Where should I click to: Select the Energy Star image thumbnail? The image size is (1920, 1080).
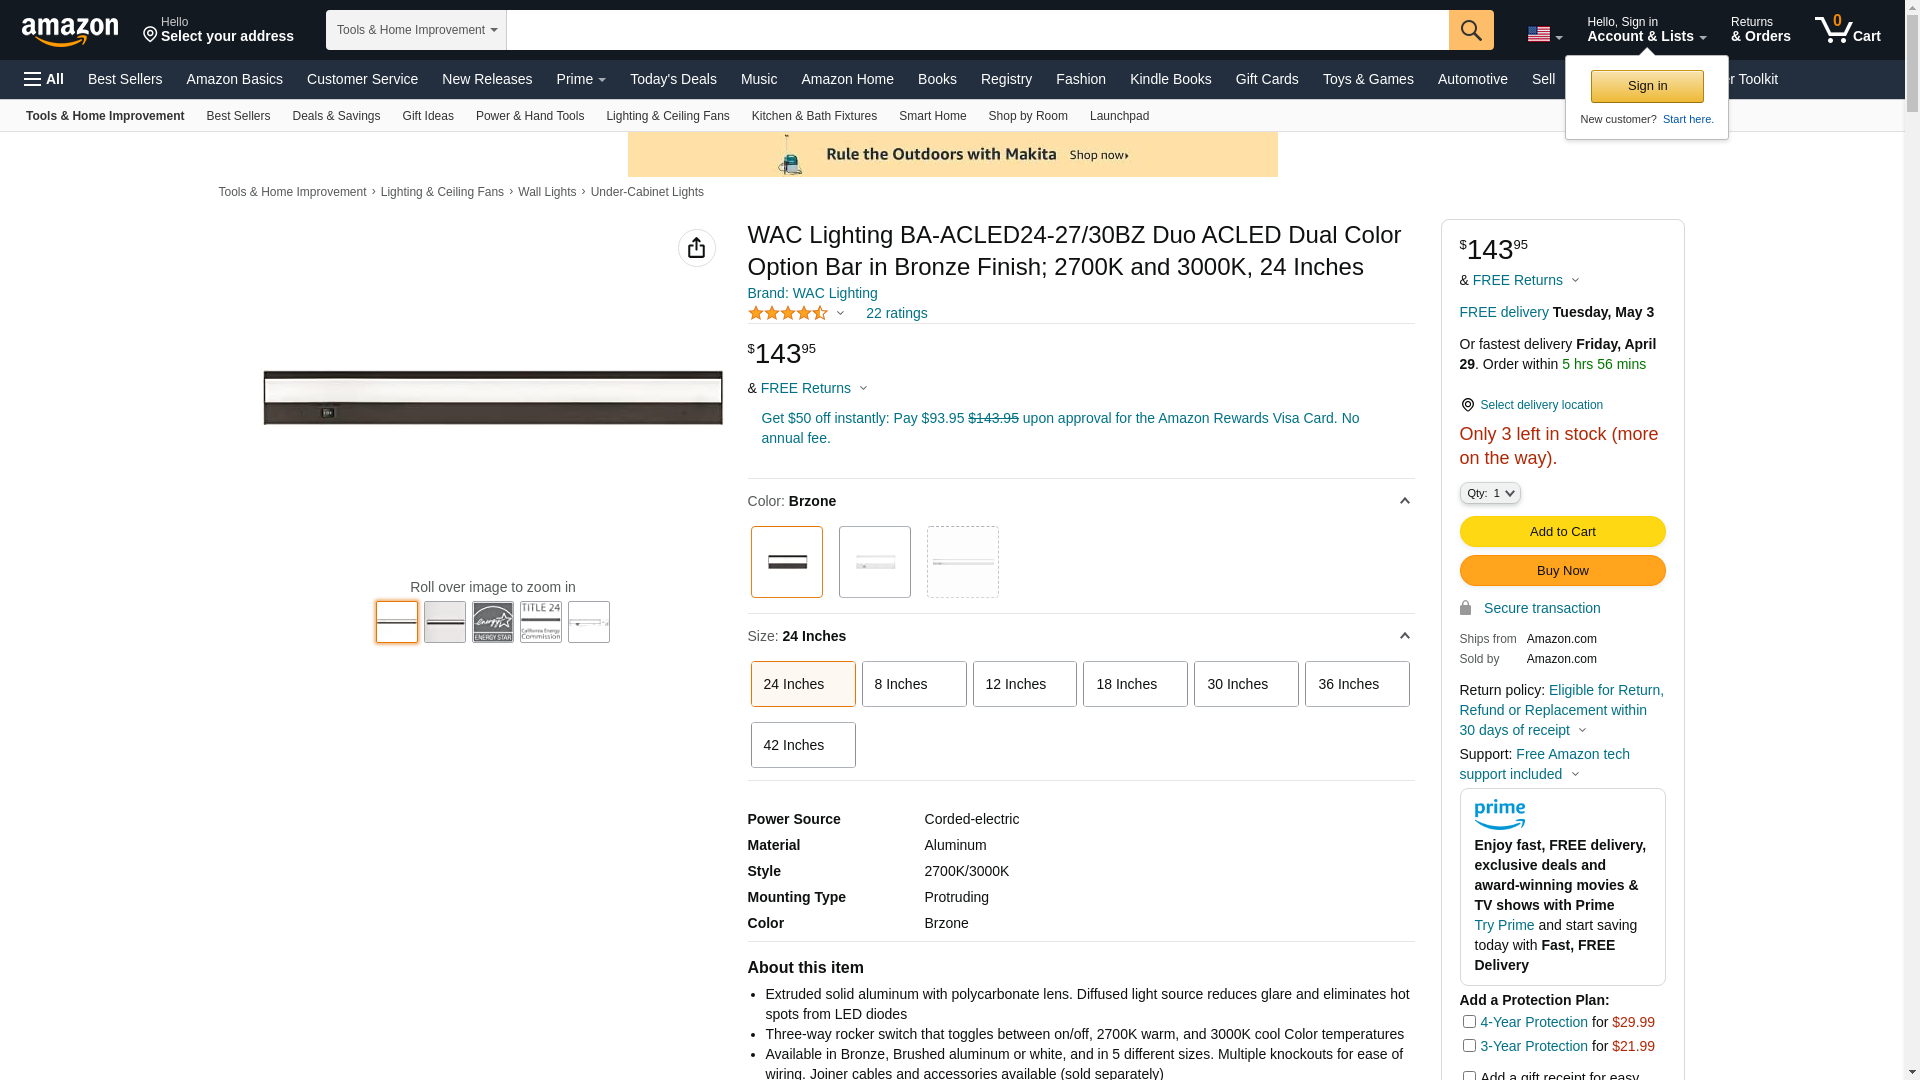493,622
